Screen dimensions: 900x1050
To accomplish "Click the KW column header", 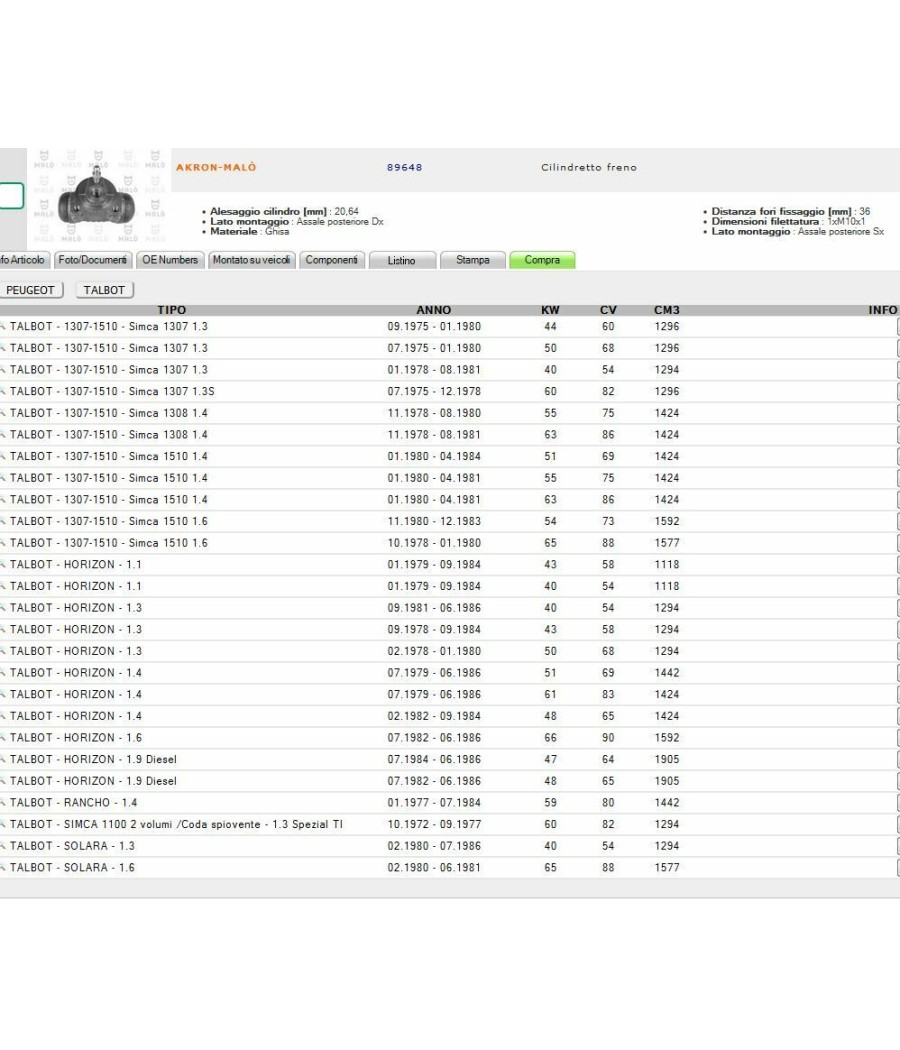I will click(550, 310).
